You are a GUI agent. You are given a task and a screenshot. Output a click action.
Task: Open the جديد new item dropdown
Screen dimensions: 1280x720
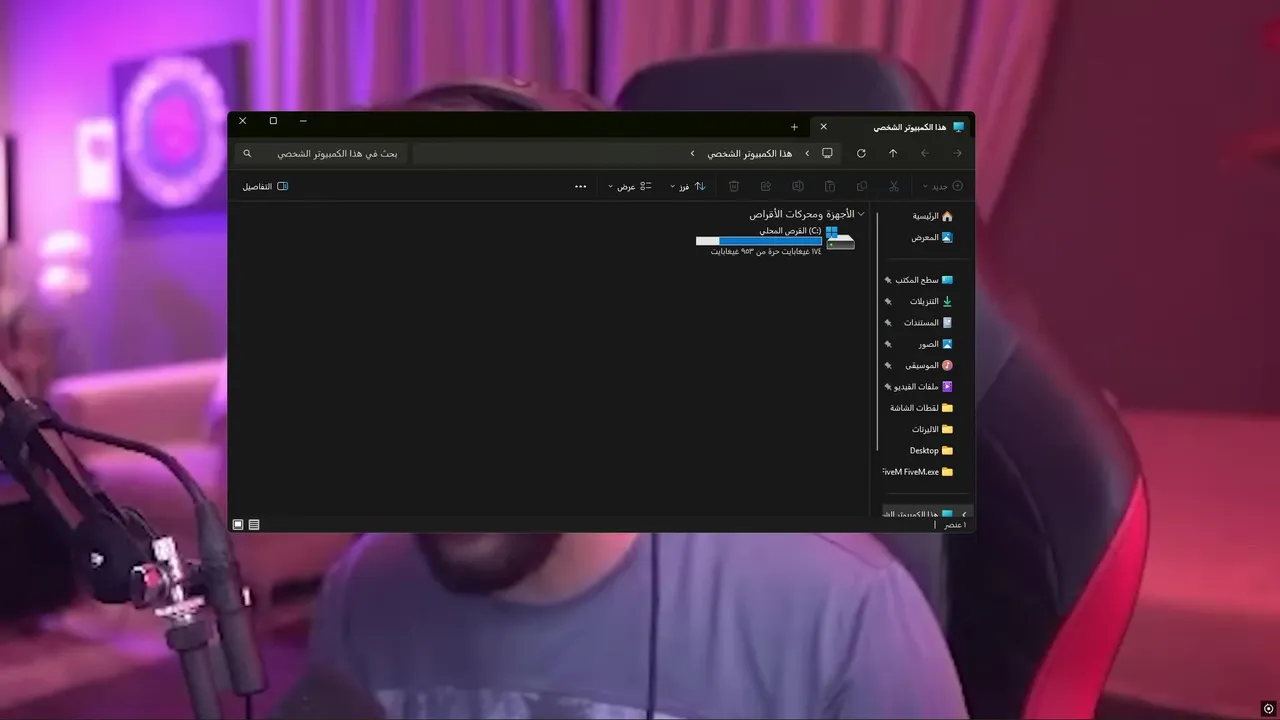click(x=942, y=186)
